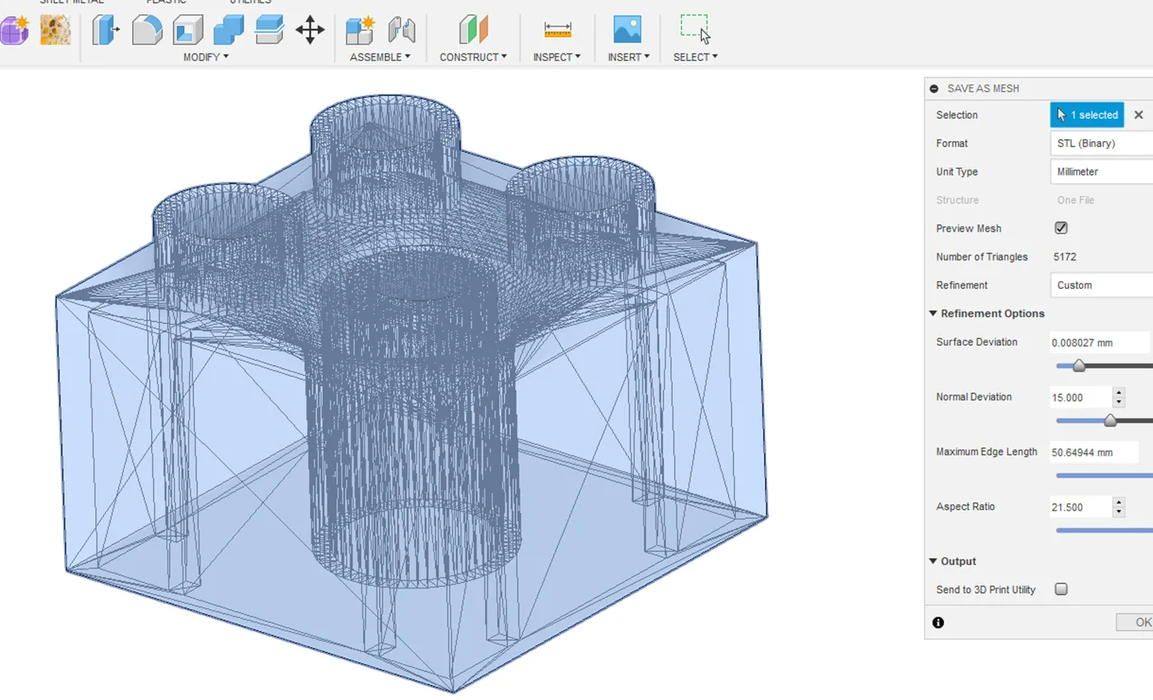The image size is (1153, 700).
Task: Click the Normal Deviation slider handle
Action: [1110, 421]
